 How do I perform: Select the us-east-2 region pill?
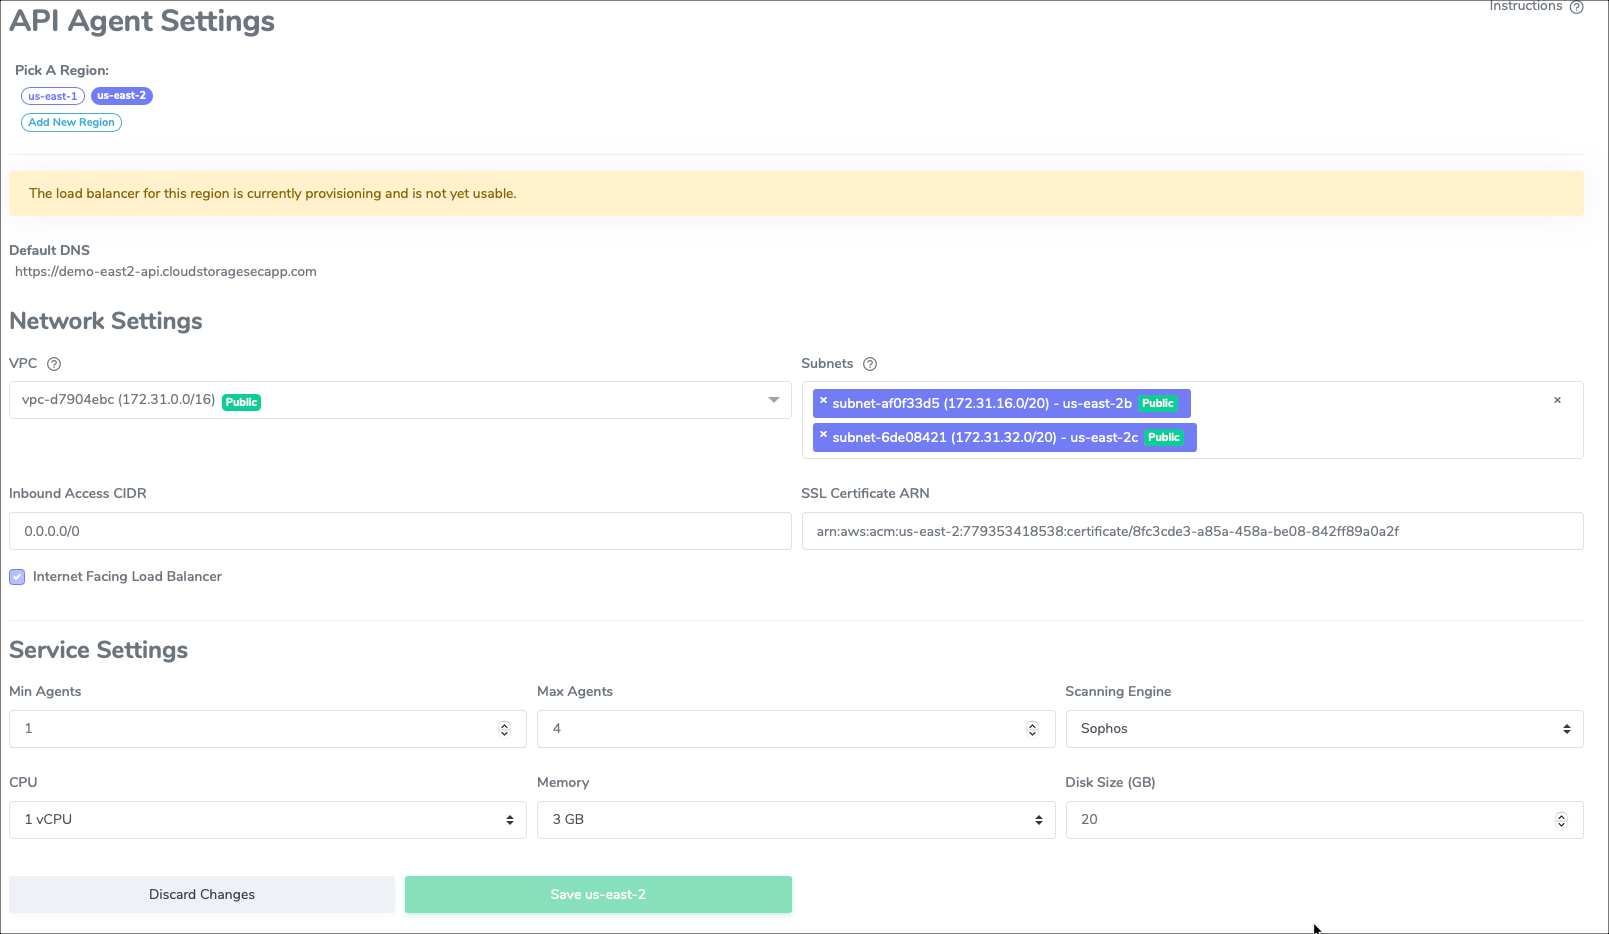click(121, 96)
